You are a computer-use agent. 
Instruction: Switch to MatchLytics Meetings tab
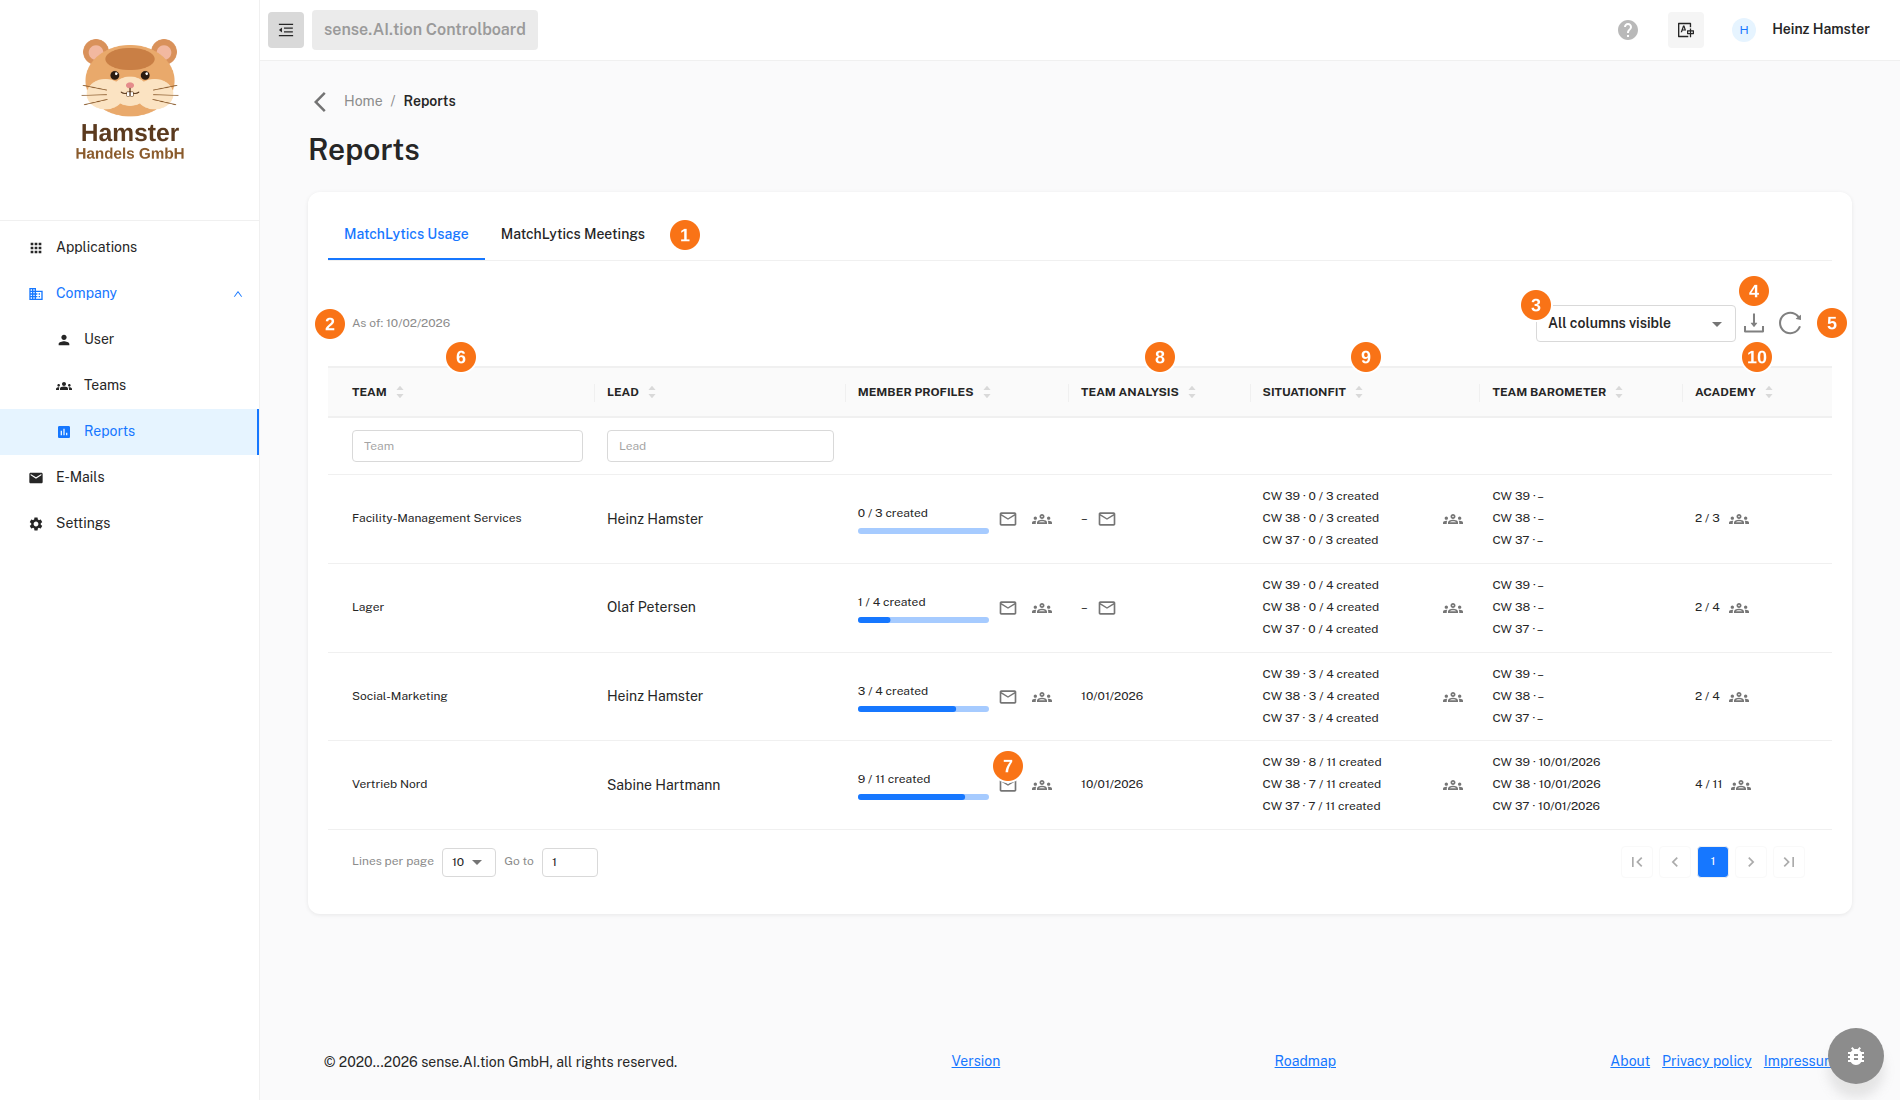tap(573, 234)
